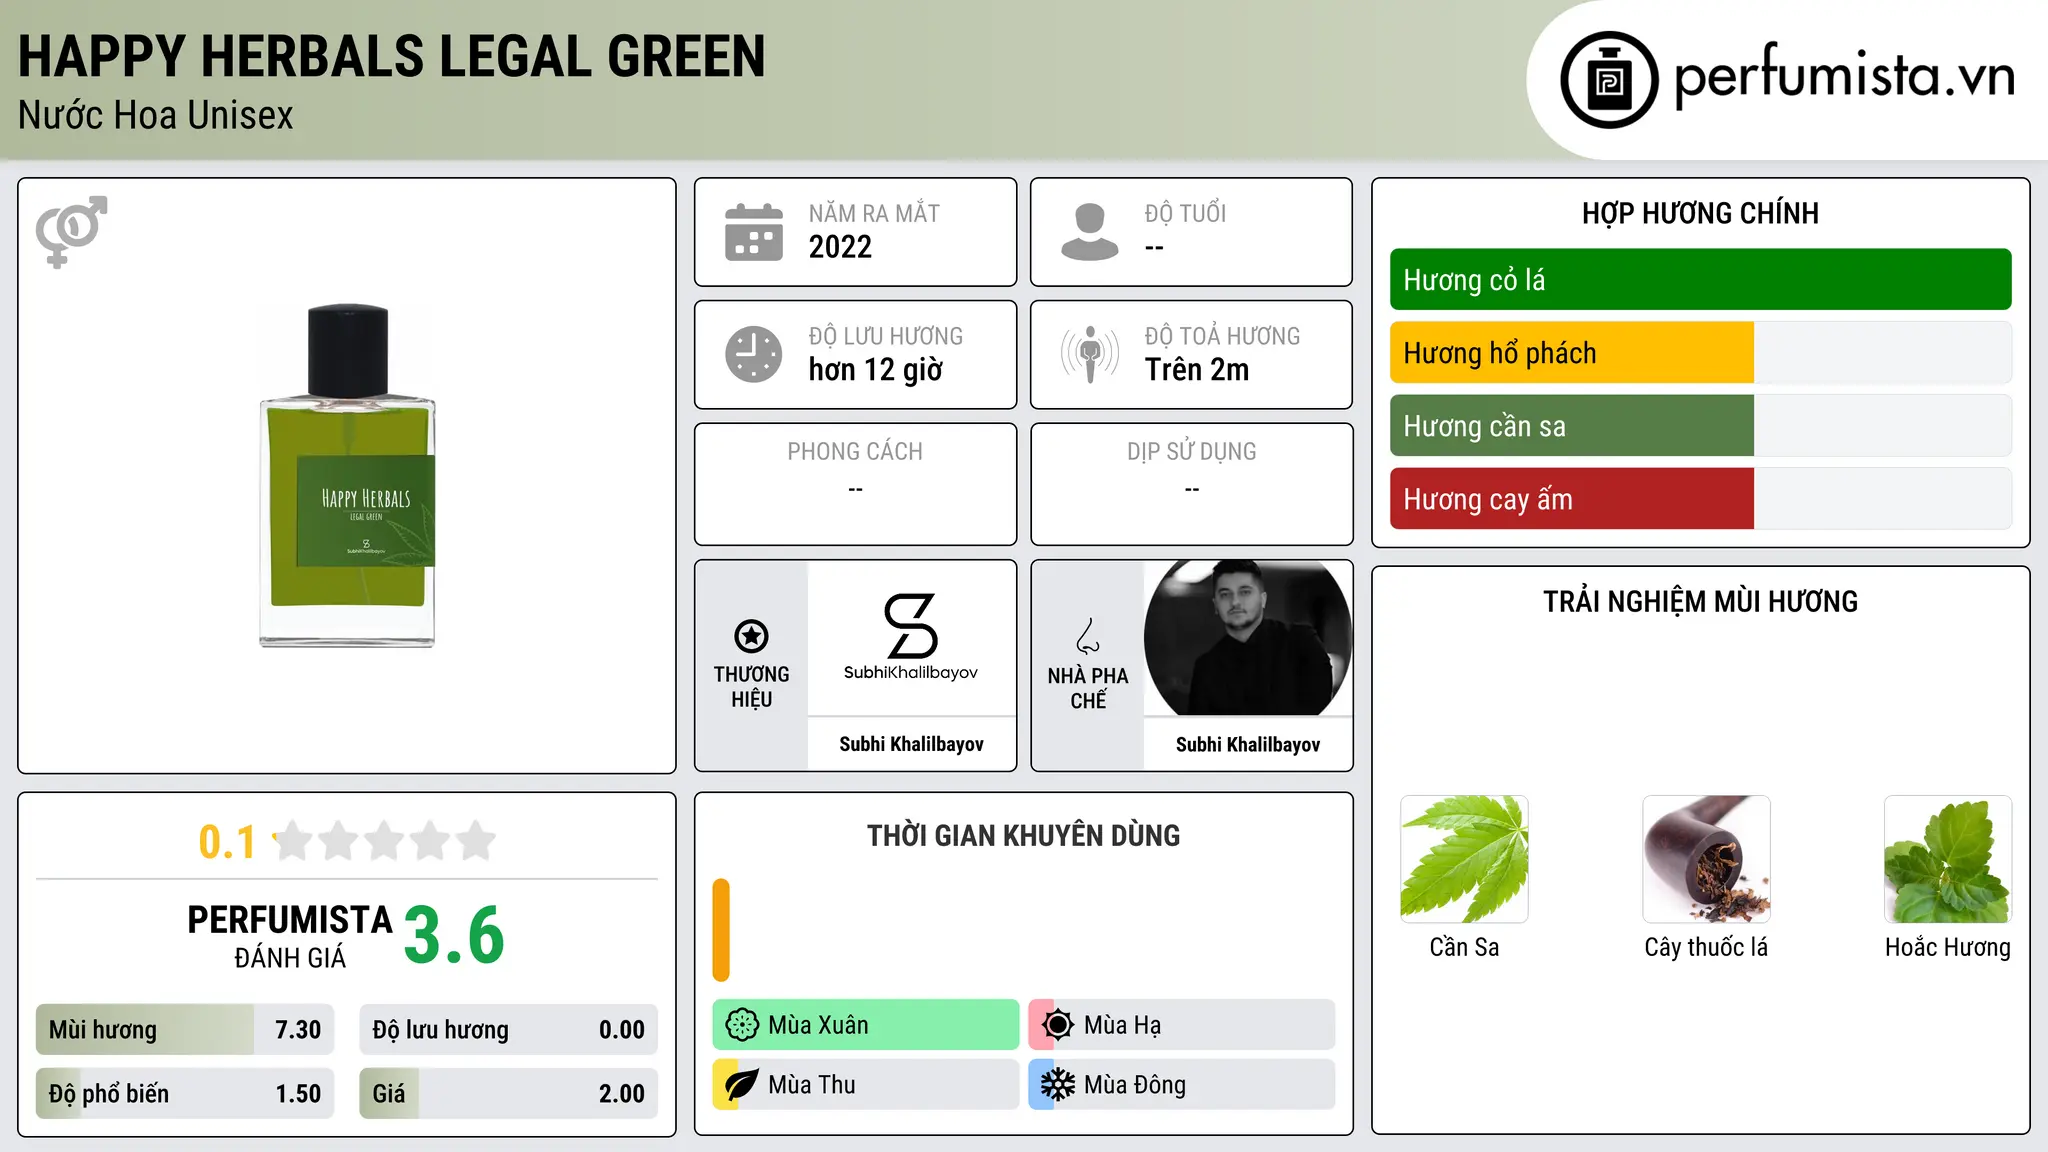The width and height of the screenshot is (2048, 1152).
Task: Click the summer sun icon
Action: 1058,1025
